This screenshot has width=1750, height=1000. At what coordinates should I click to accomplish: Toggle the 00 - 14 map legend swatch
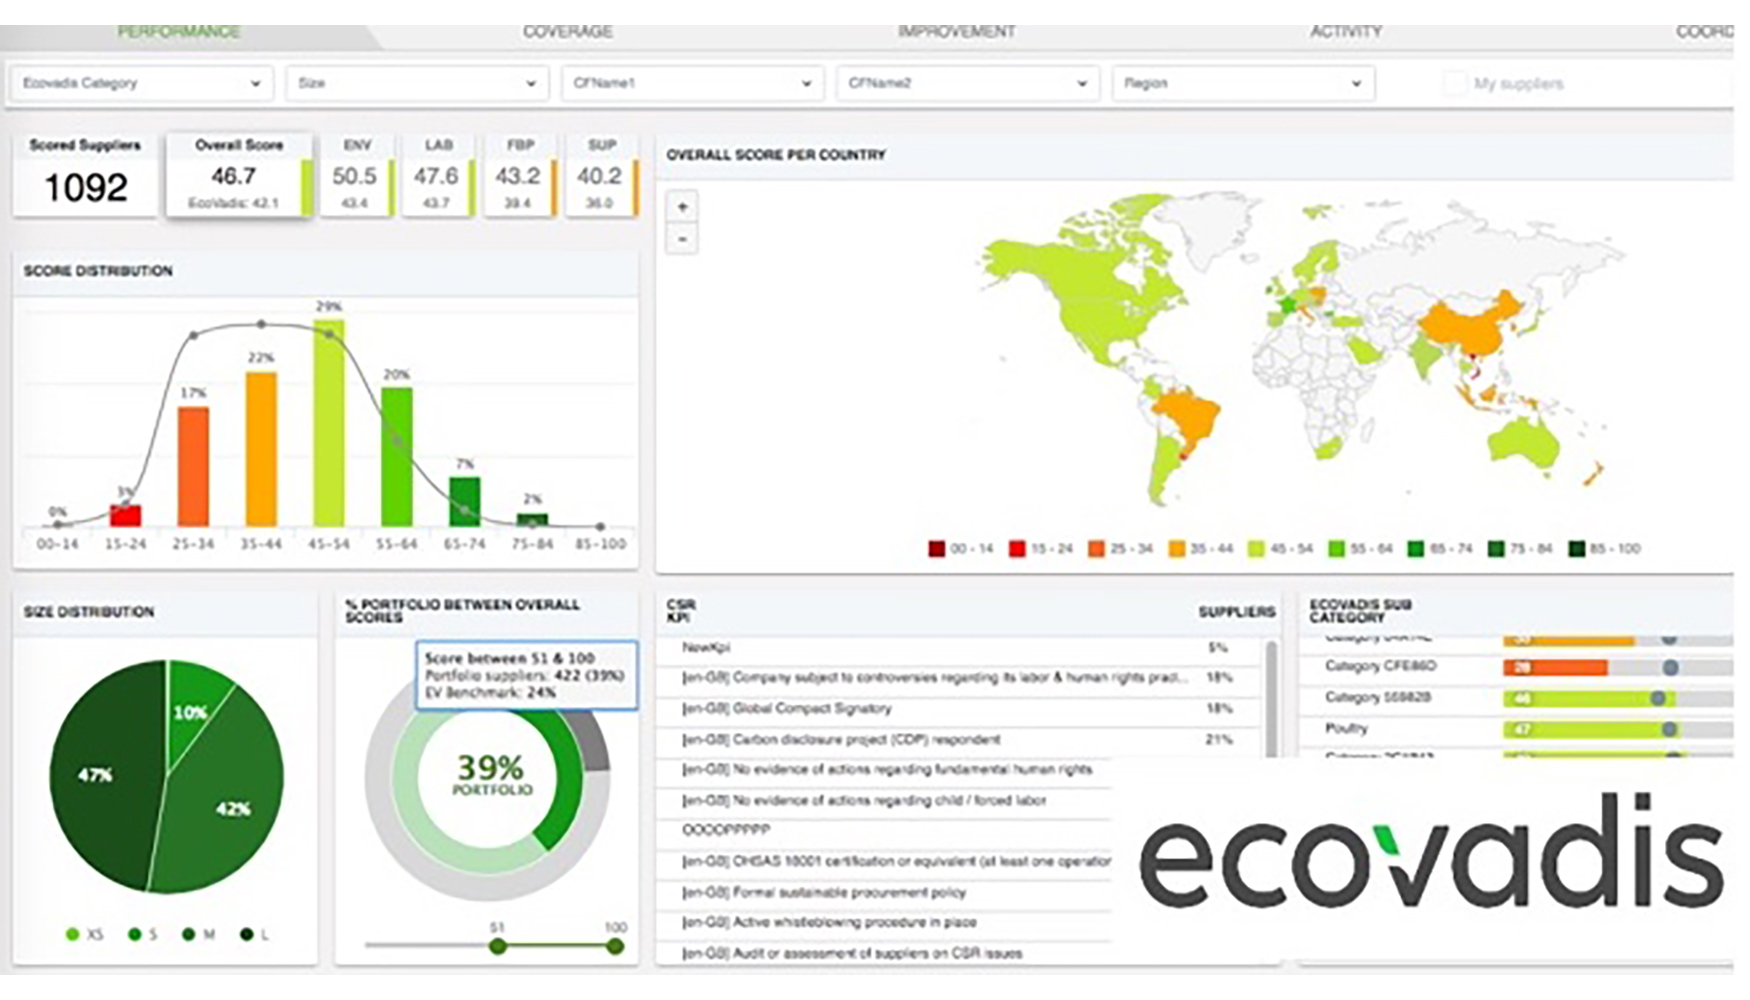(937, 548)
